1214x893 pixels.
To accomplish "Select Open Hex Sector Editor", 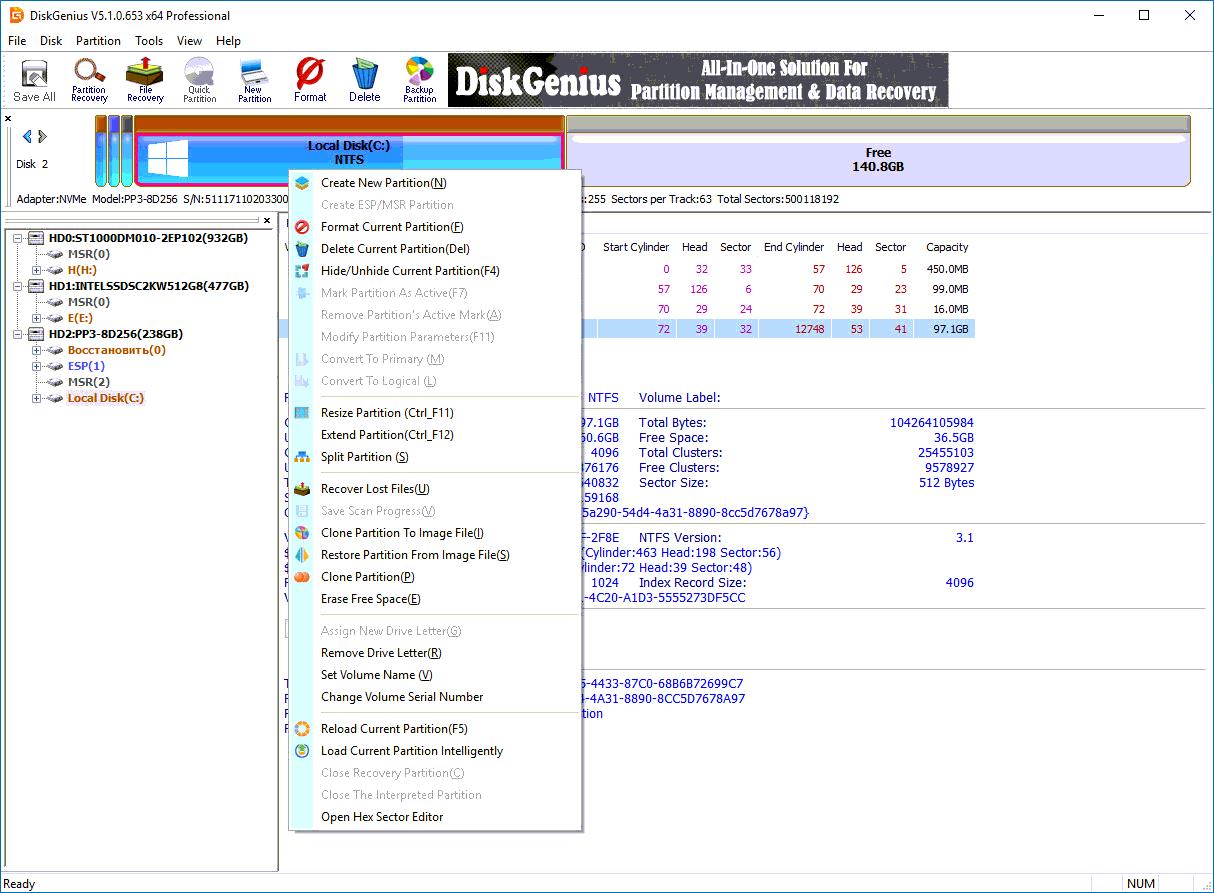I will [382, 817].
